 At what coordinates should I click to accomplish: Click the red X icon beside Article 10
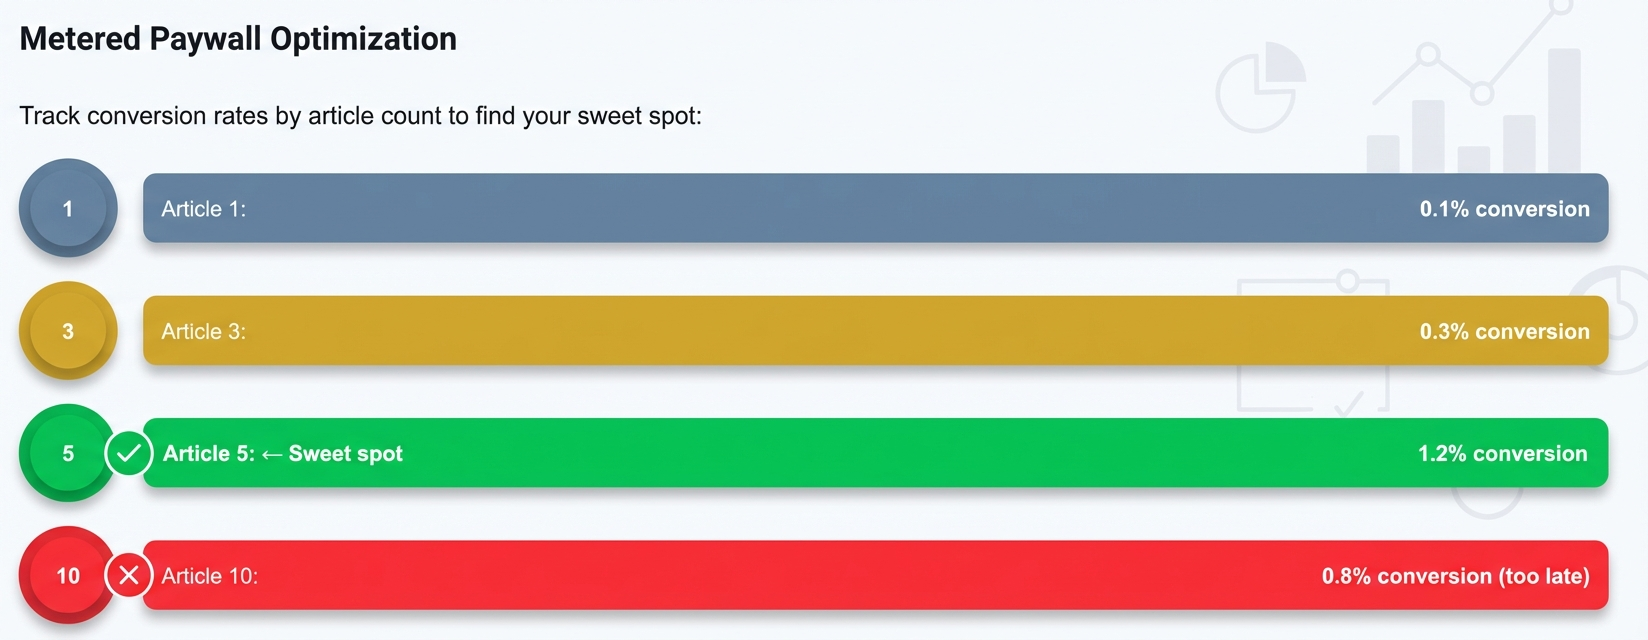tap(129, 576)
